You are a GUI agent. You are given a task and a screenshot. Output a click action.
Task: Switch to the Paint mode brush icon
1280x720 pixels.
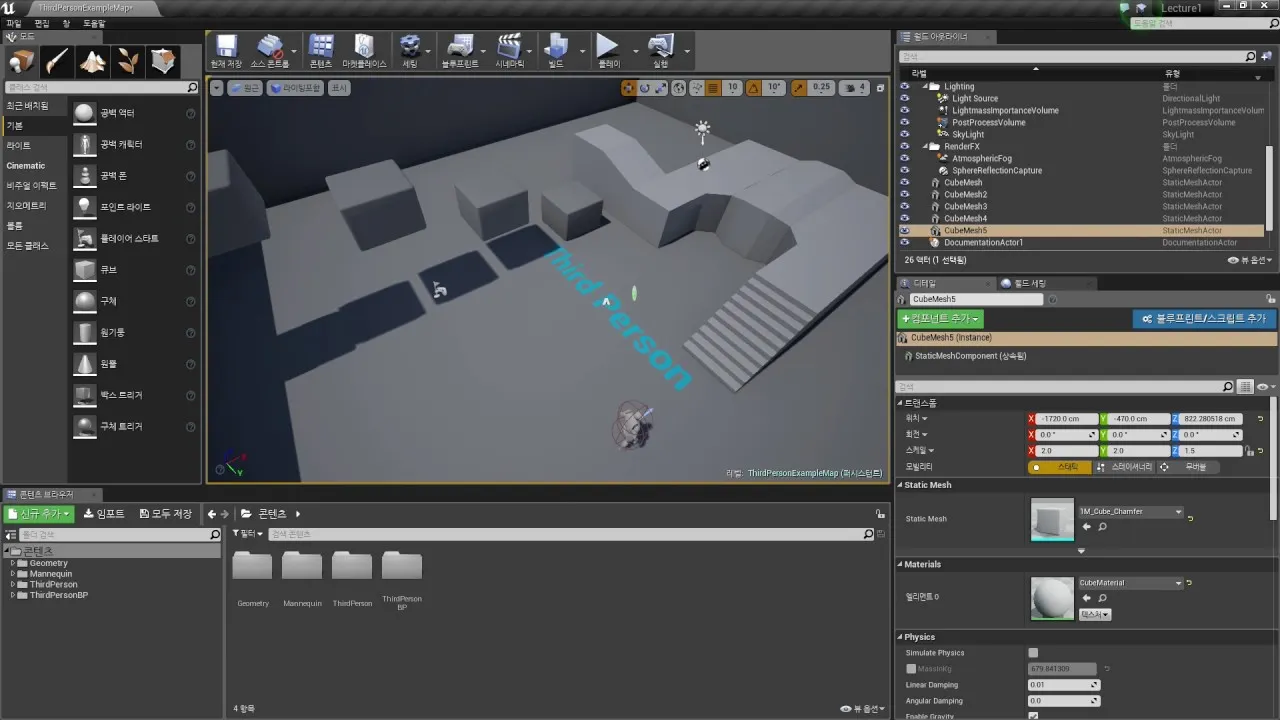pyautogui.click(x=57, y=62)
